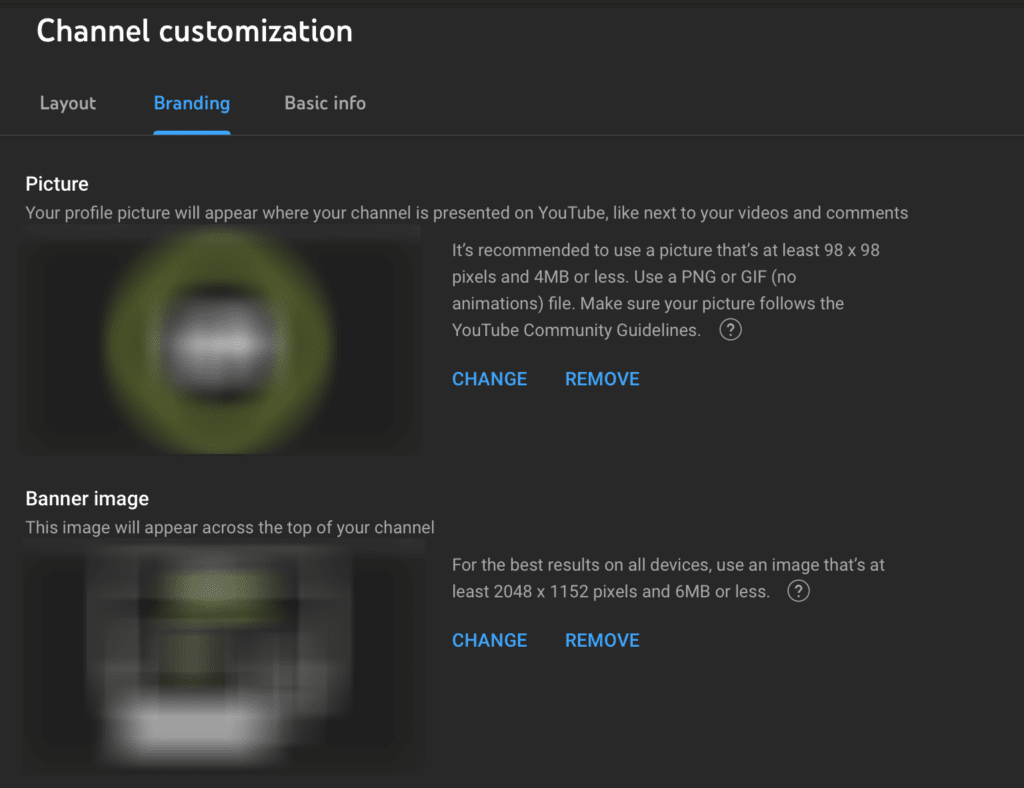1024x788 pixels.
Task: Click REMOVE for the banner image
Action: [x=602, y=640]
